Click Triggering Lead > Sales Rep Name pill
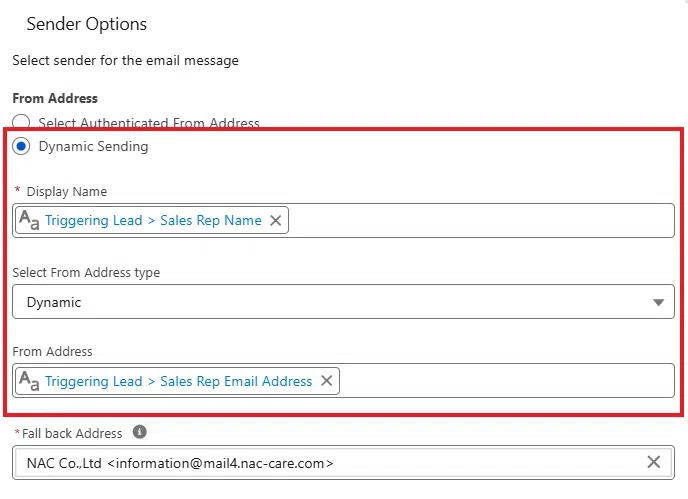 (x=152, y=220)
